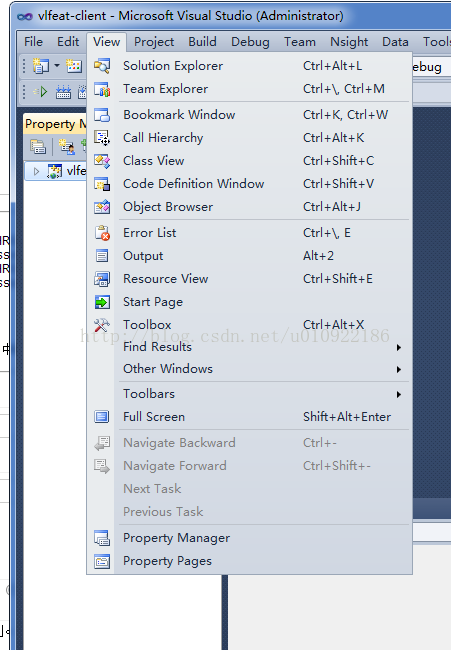Click the Output window icon

coord(102,256)
